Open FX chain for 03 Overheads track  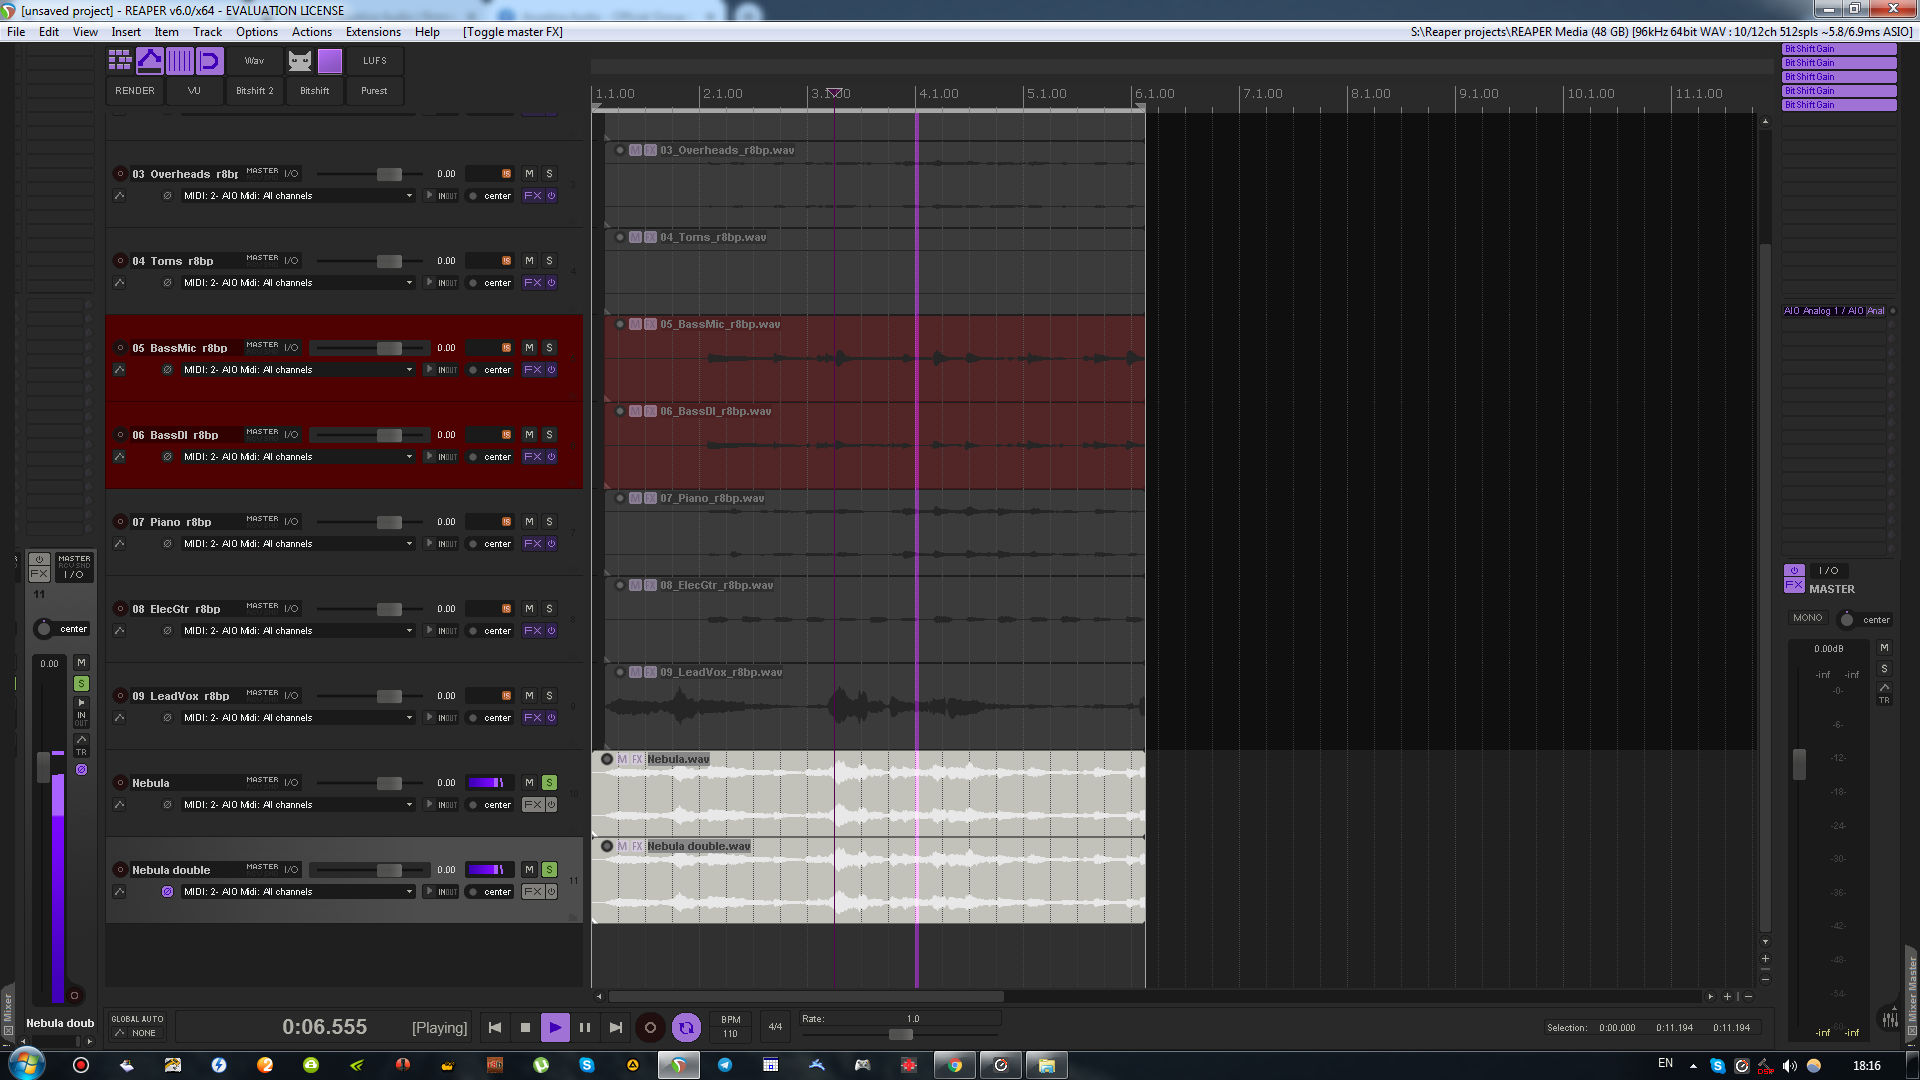[533, 196]
